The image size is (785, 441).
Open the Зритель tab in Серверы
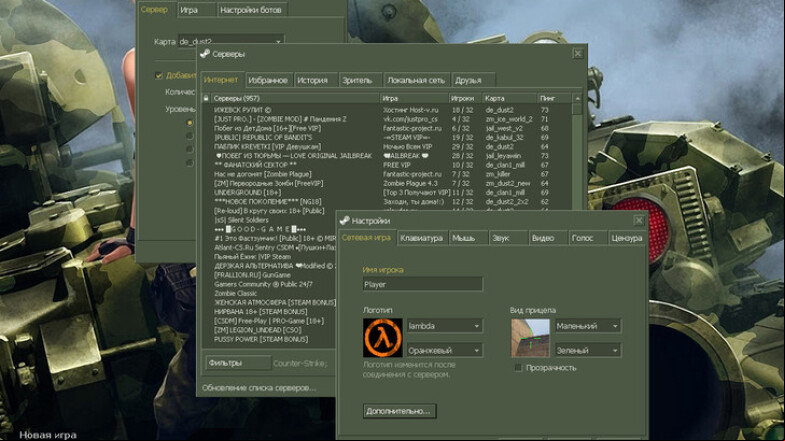tap(359, 80)
